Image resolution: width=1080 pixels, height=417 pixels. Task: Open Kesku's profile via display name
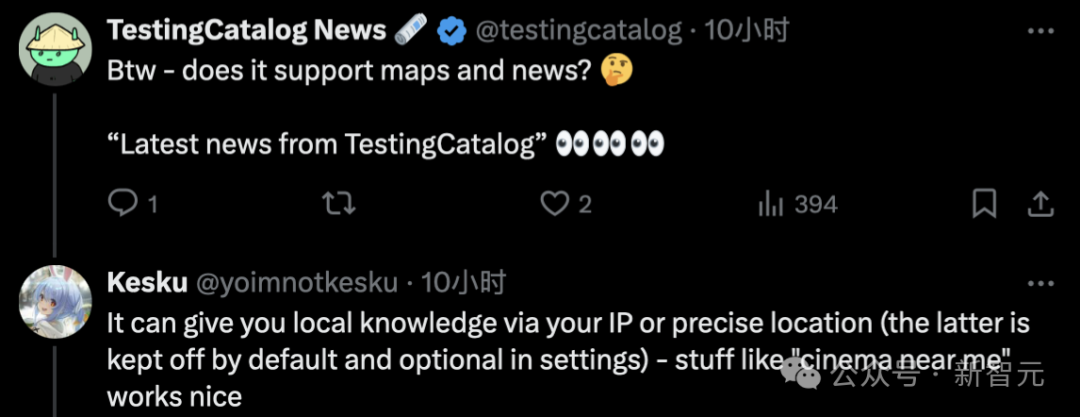pyautogui.click(x=146, y=282)
